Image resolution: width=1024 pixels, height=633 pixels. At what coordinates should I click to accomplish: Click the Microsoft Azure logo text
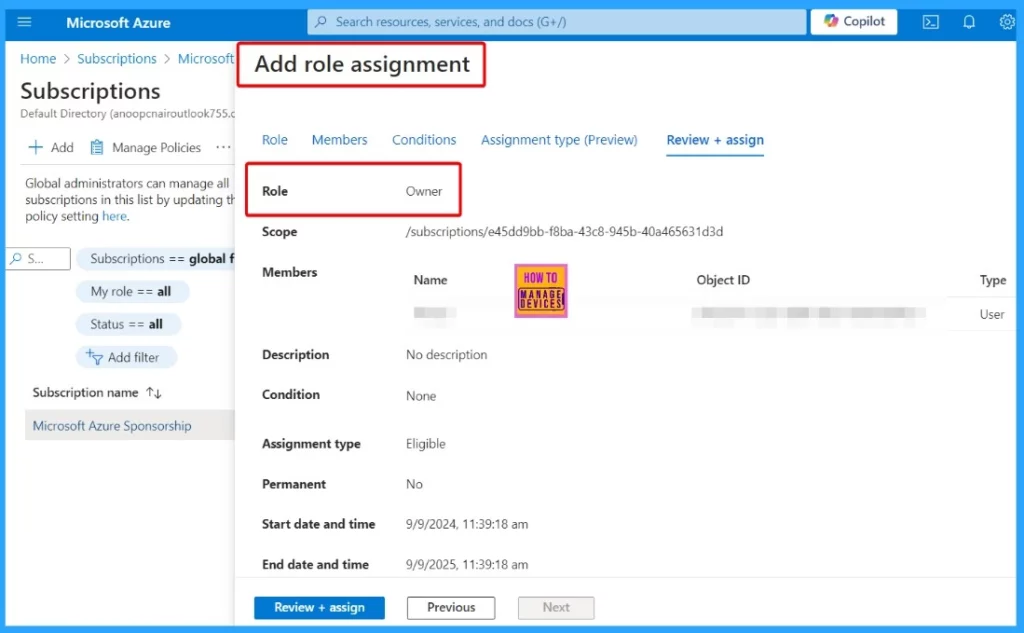click(x=118, y=23)
